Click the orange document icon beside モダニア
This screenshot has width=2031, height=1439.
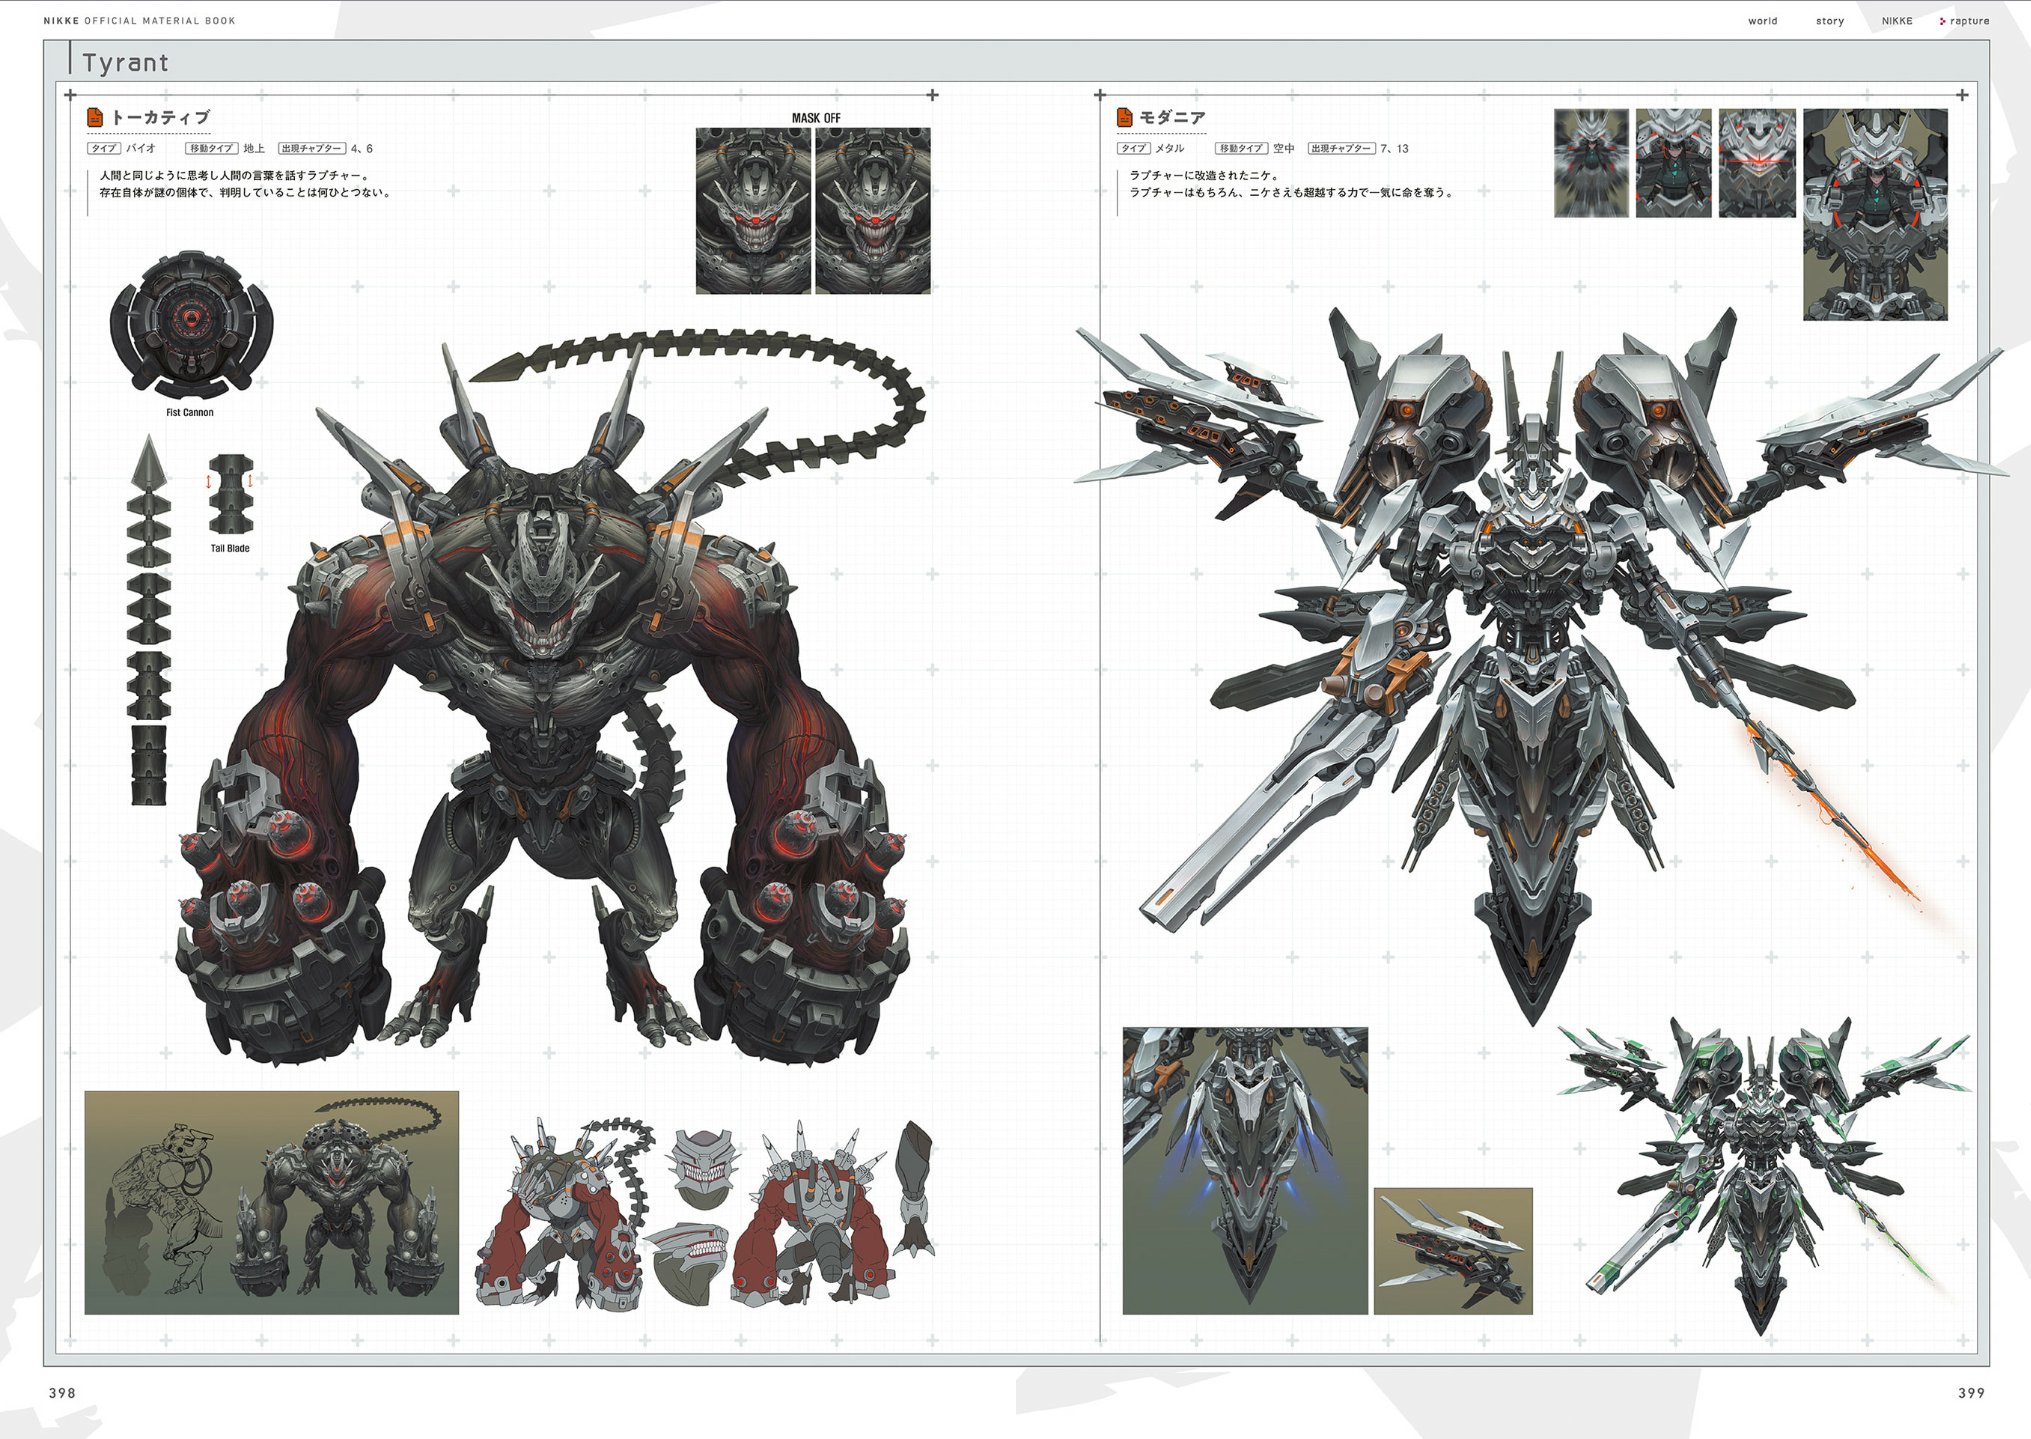1124,118
